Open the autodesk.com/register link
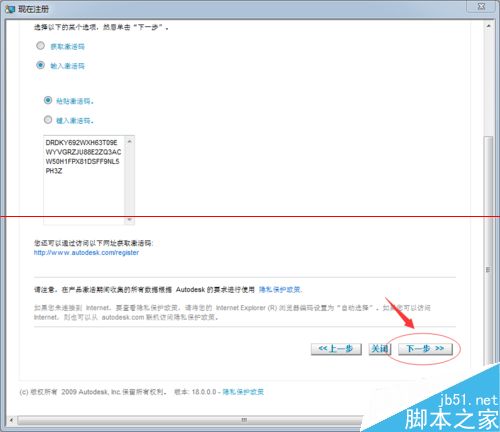Screen dimensions: 500x432 tap(86, 253)
